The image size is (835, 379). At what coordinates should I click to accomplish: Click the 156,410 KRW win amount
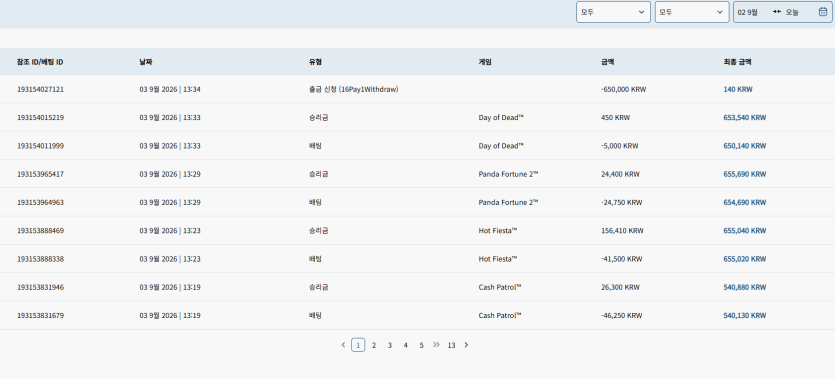pos(622,230)
